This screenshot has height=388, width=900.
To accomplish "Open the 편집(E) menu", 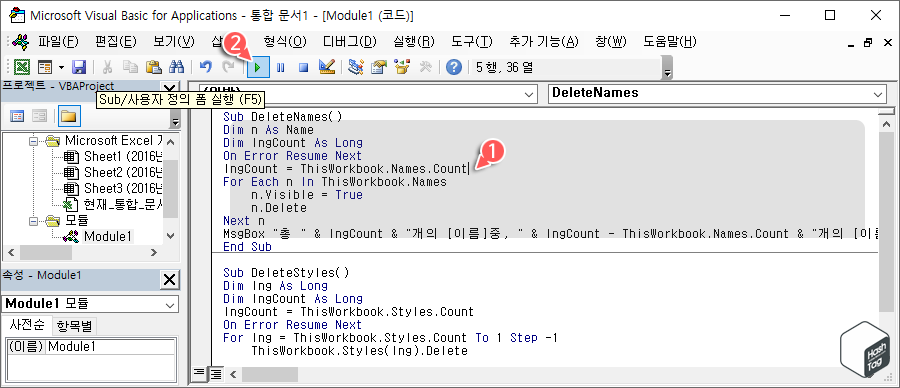I will [x=116, y=42].
